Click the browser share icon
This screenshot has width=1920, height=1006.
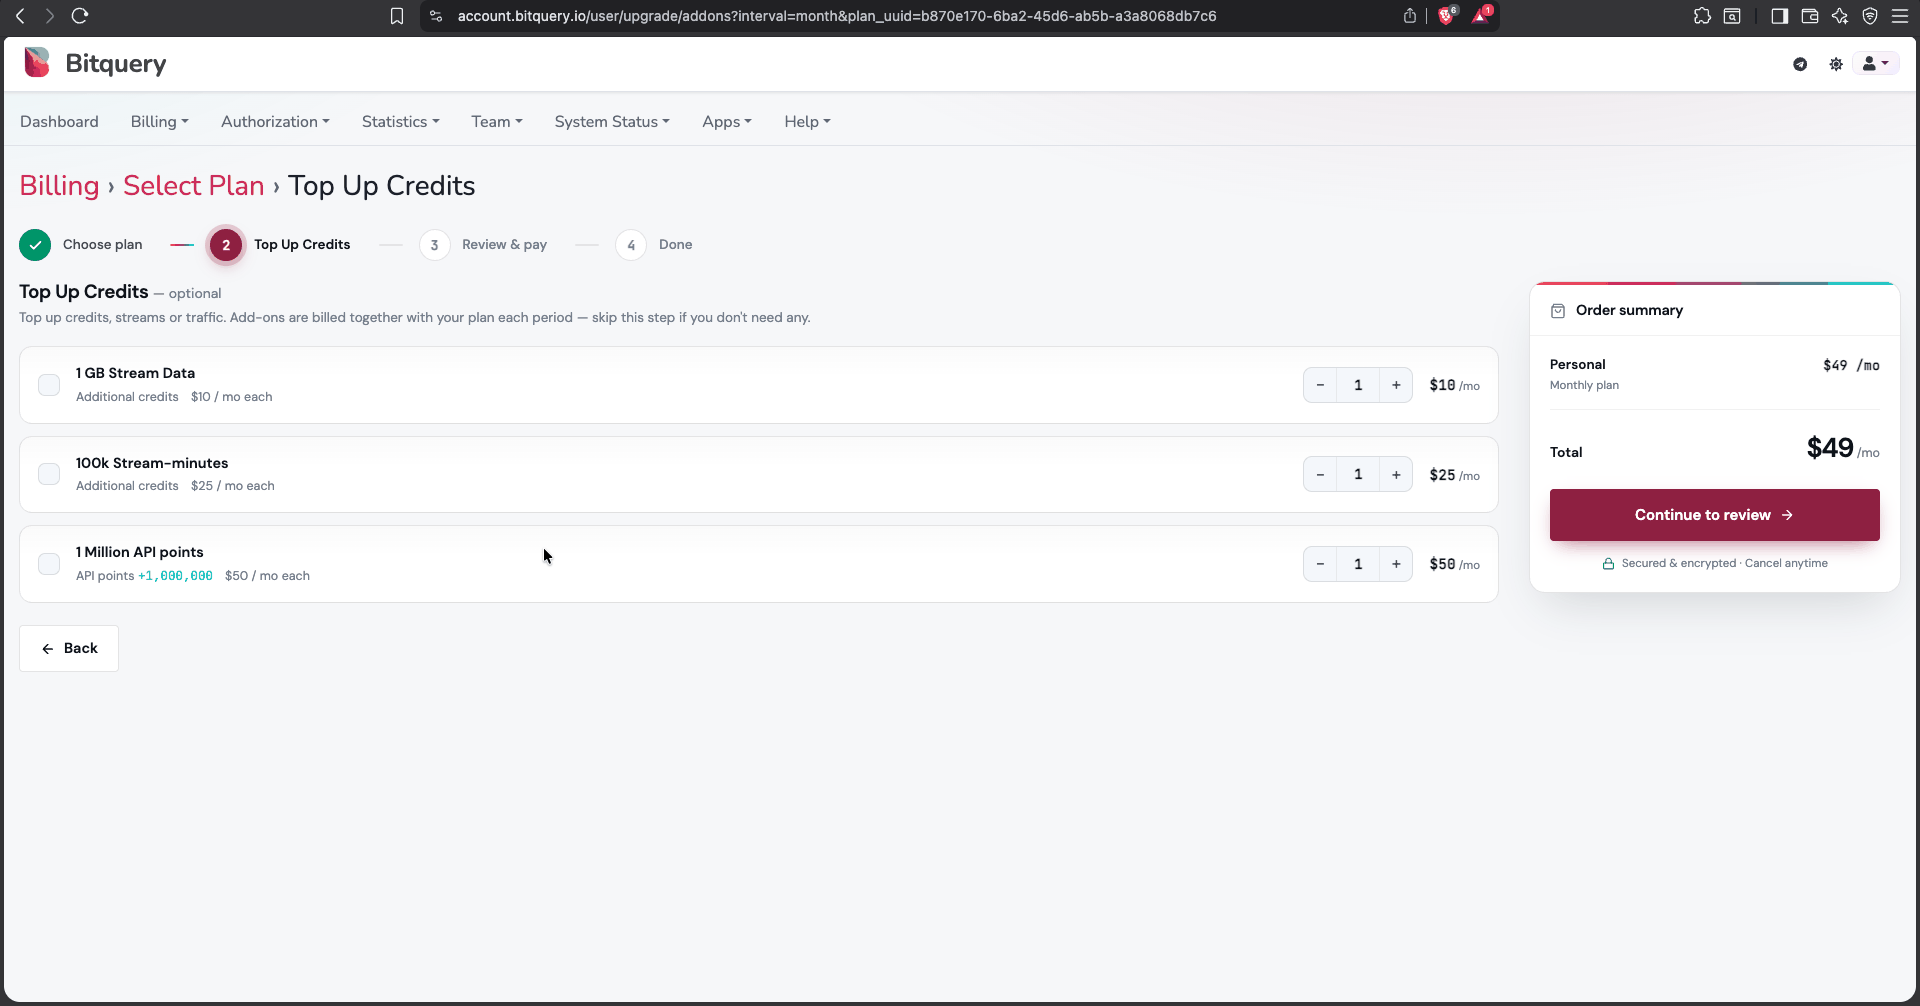click(x=1410, y=16)
